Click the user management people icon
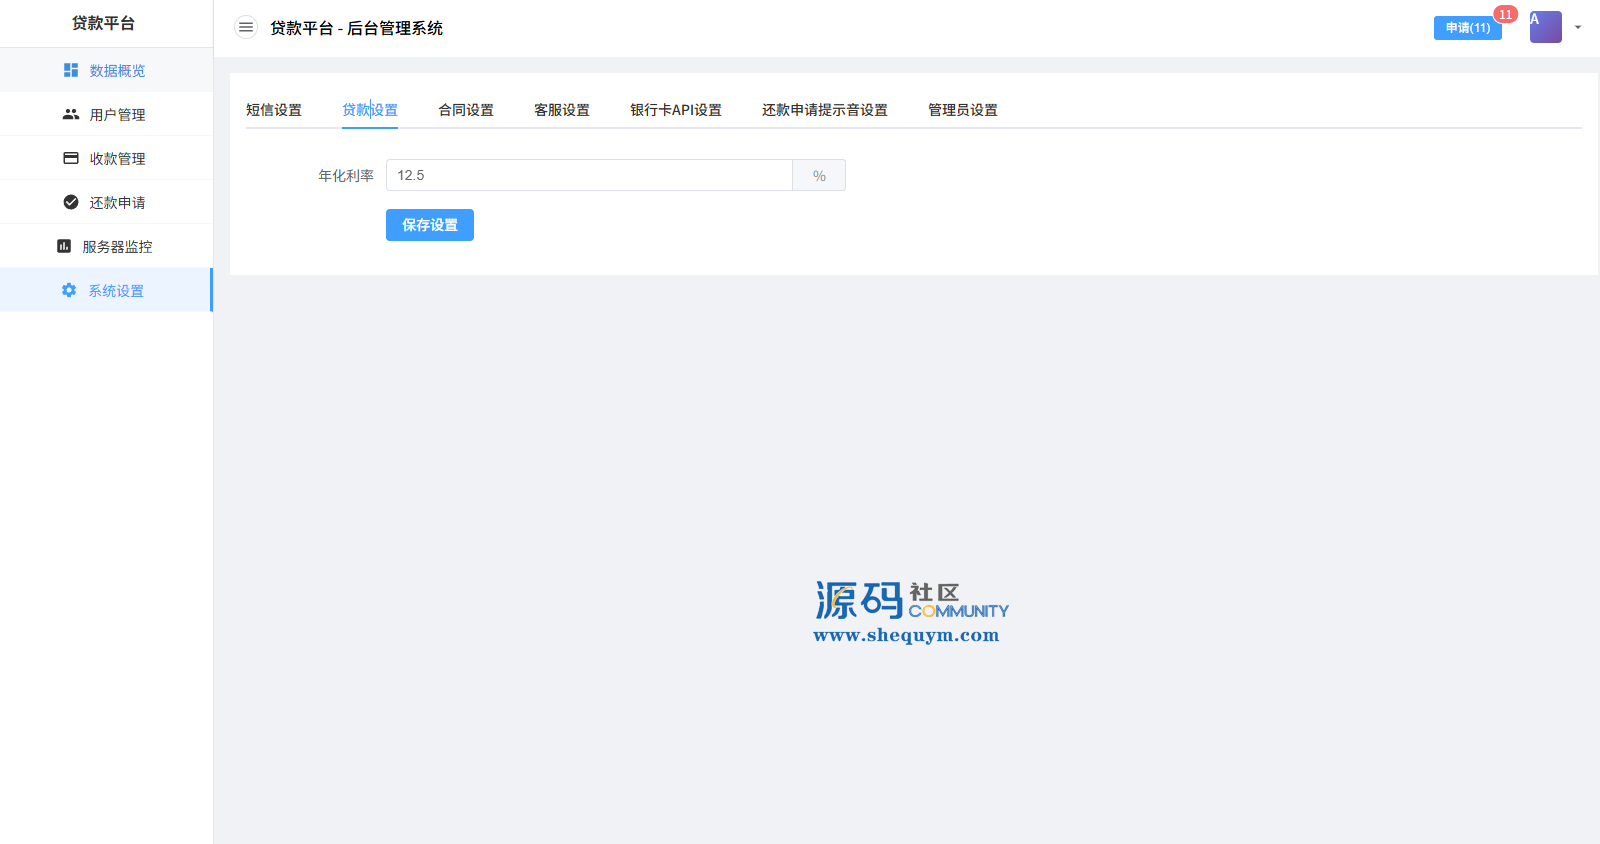1600x844 pixels. (71, 114)
